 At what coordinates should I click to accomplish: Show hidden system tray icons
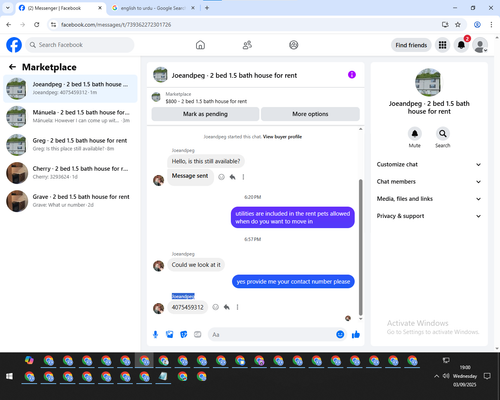click(x=436, y=376)
